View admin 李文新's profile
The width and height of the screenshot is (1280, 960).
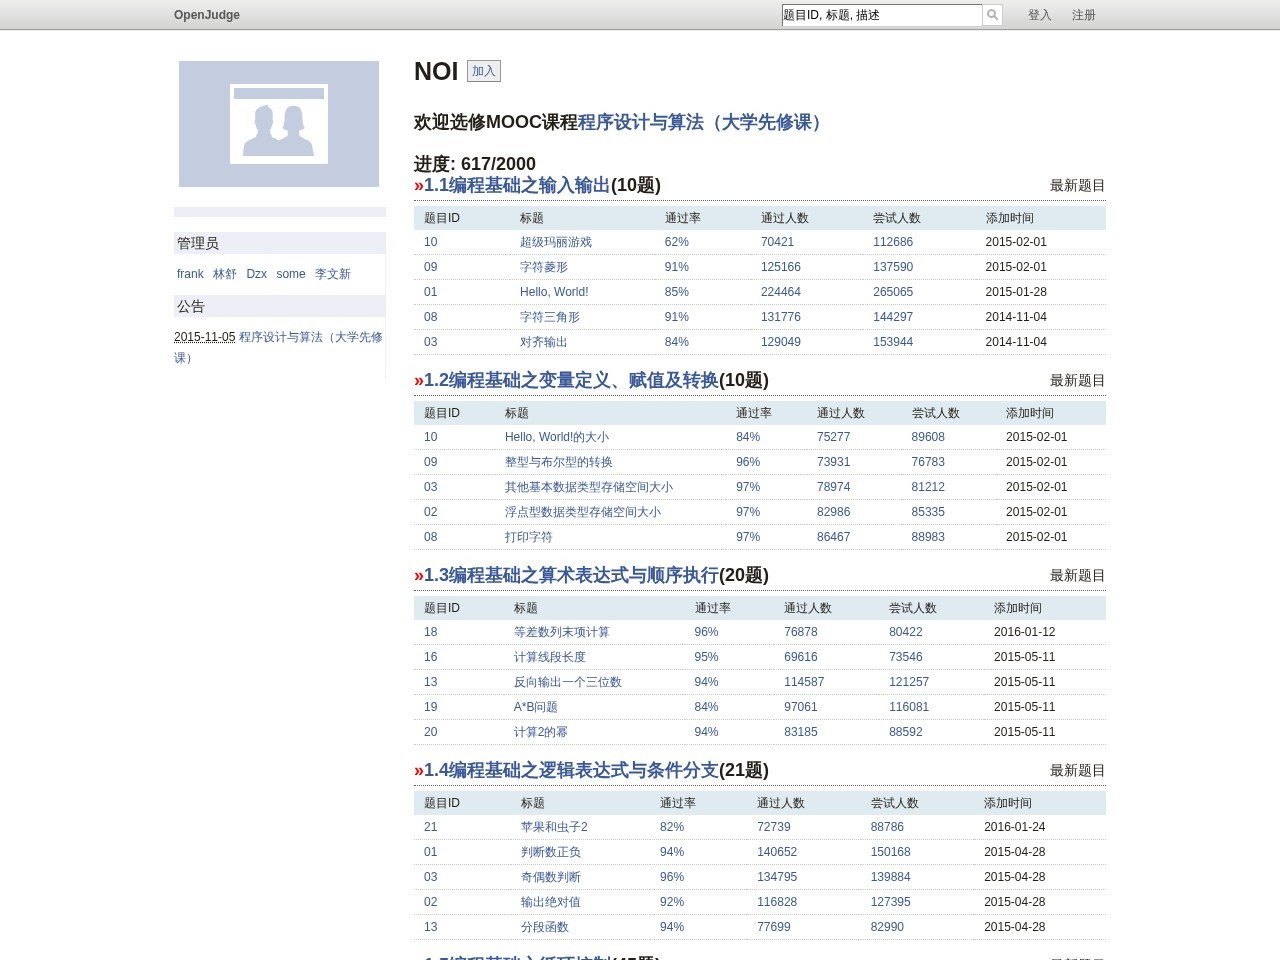click(x=332, y=274)
